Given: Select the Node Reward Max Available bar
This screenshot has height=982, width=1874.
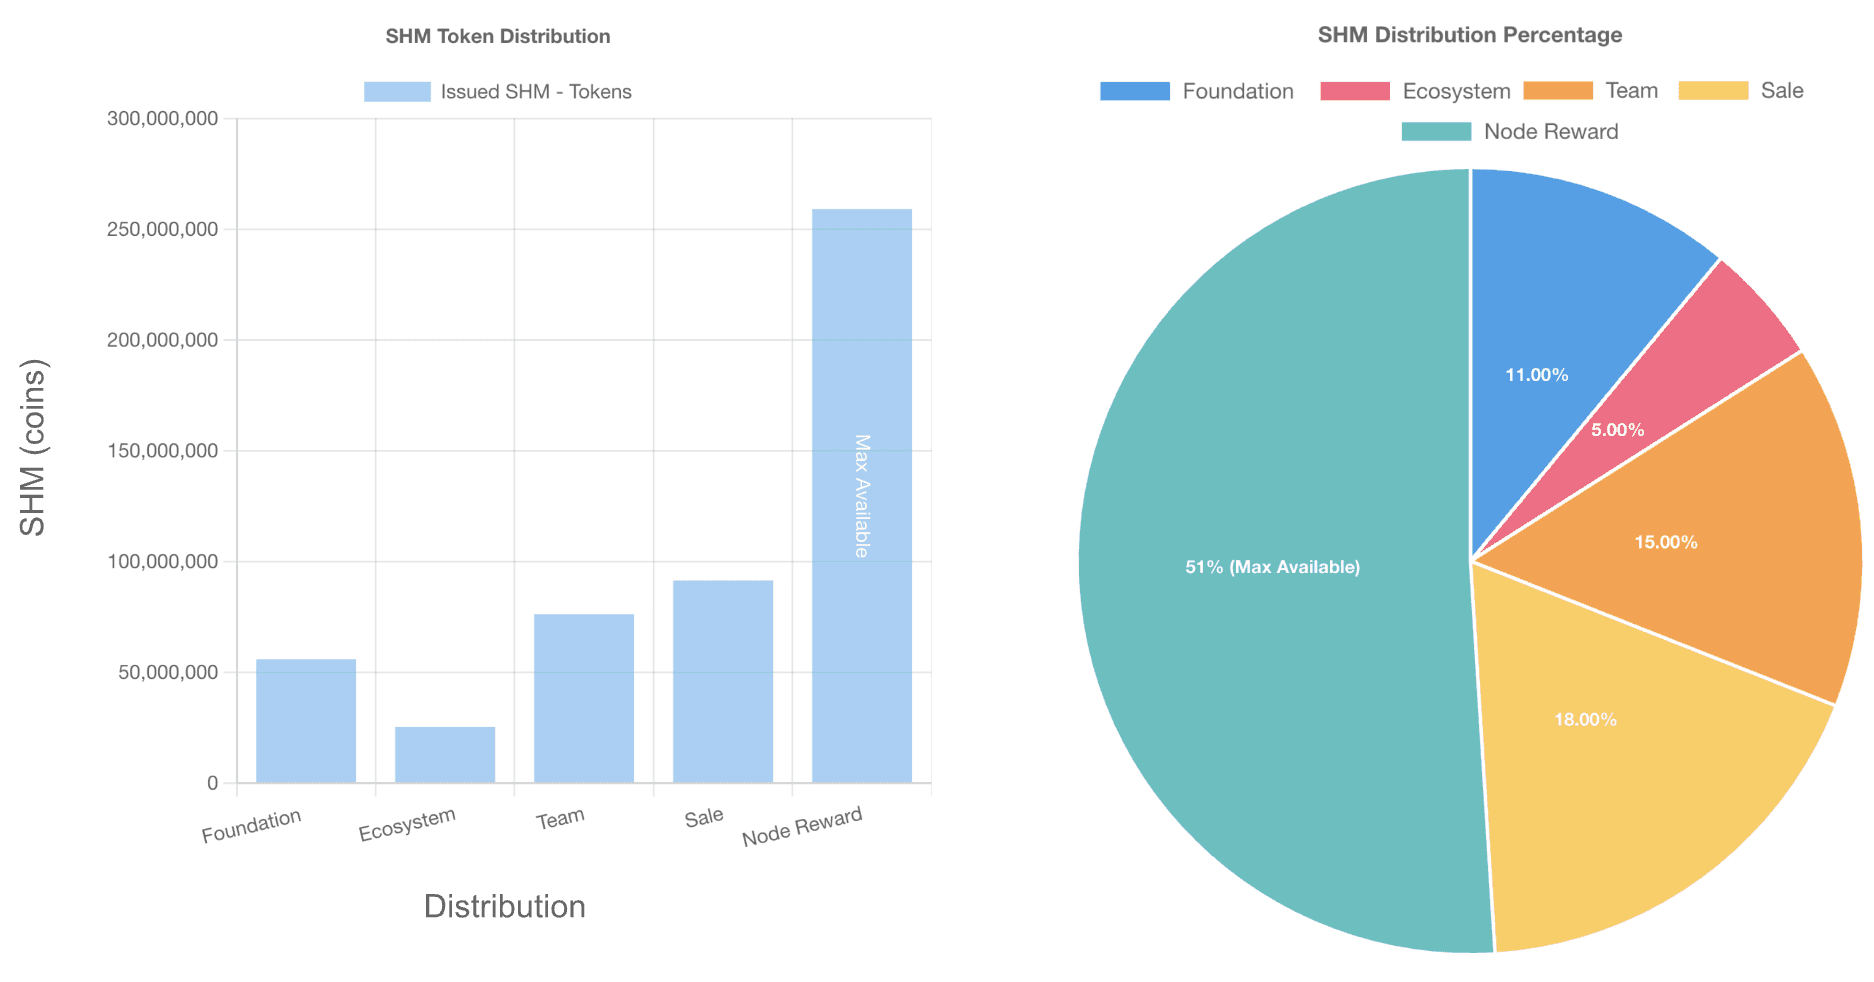Looking at the screenshot, I should coord(862,496).
